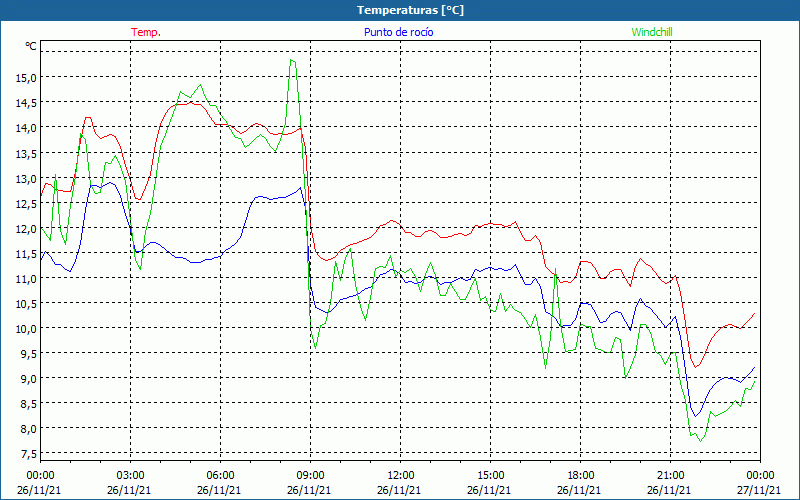
Task: Click the 8,5 y-axis value
Action: [x=28, y=404]
